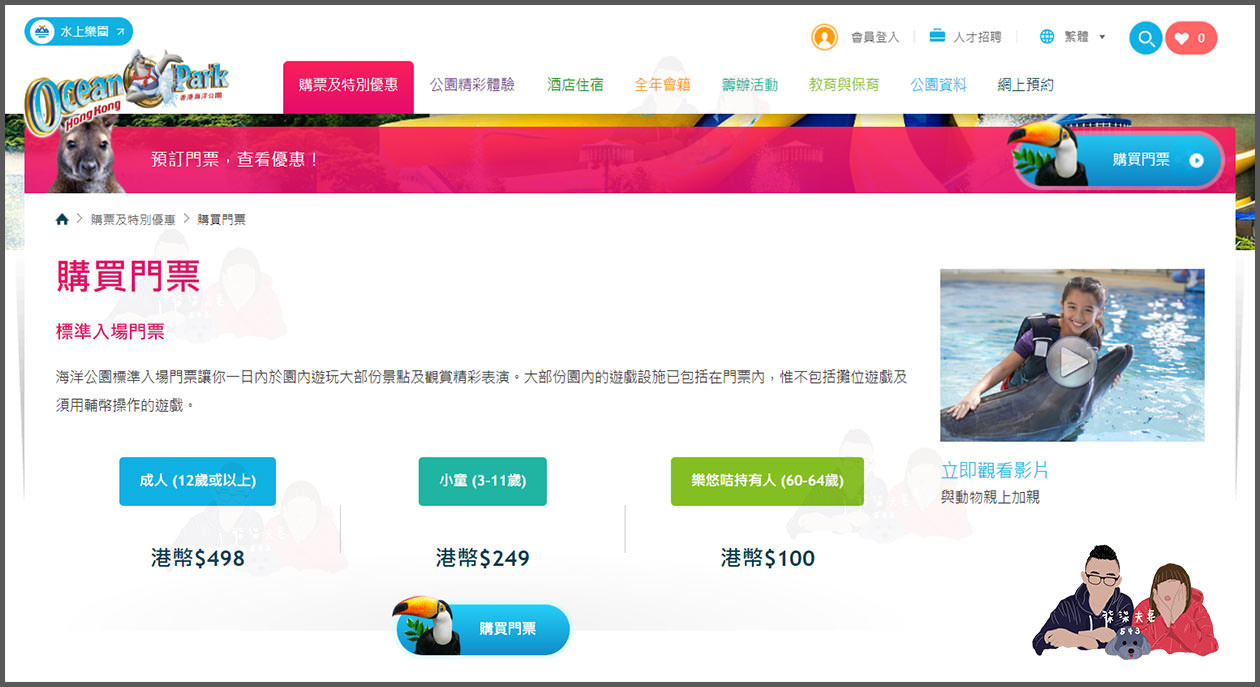Click the 購買門票 breadcrumb entry
1260x687 pixels.
click(x=221, y=218)
